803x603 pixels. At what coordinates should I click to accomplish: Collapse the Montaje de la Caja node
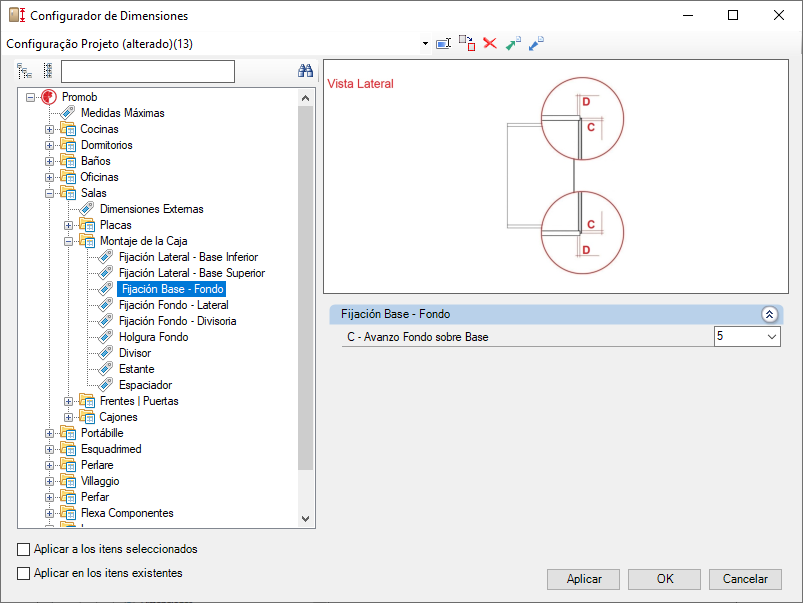(68, 241)
